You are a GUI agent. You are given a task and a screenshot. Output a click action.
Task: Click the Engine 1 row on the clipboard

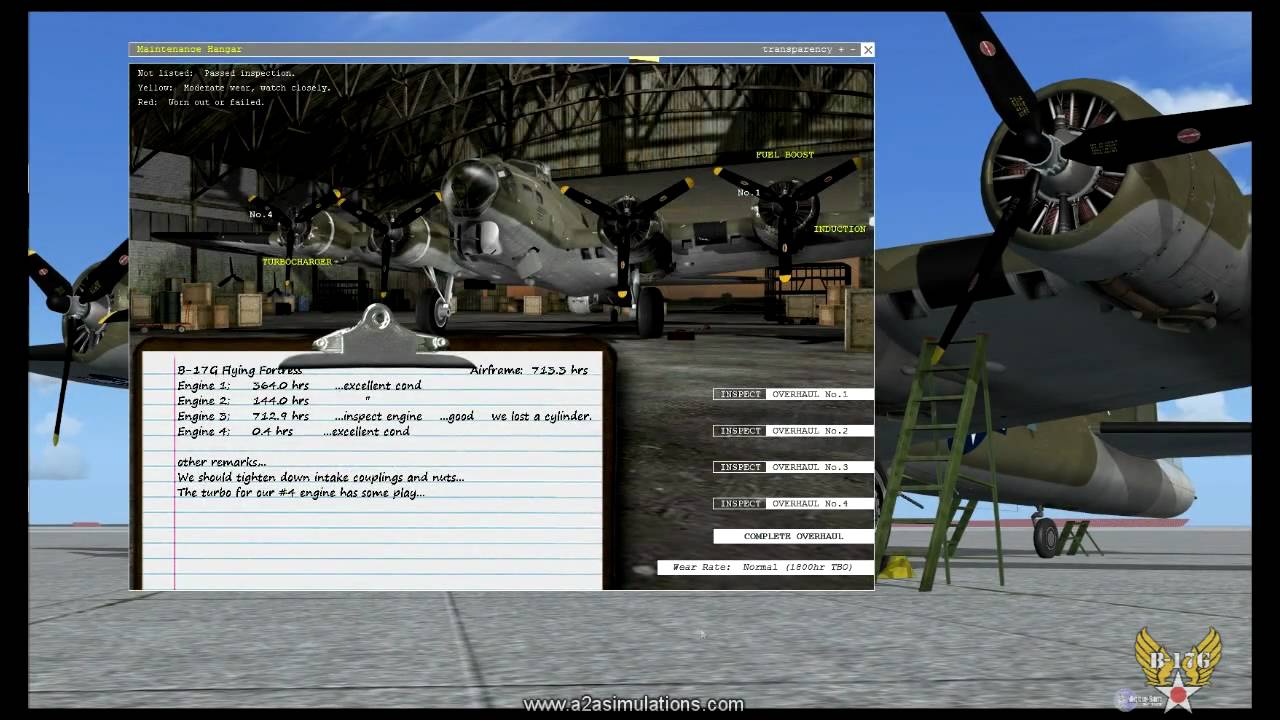[x=299, y=385]
